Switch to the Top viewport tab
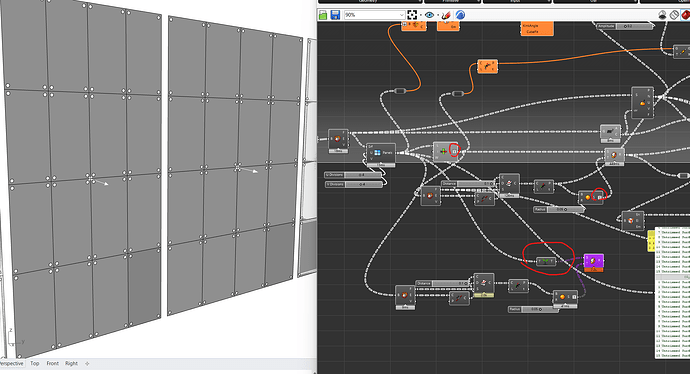This screenshot has height=374, width=690. (x=35, y=363)
